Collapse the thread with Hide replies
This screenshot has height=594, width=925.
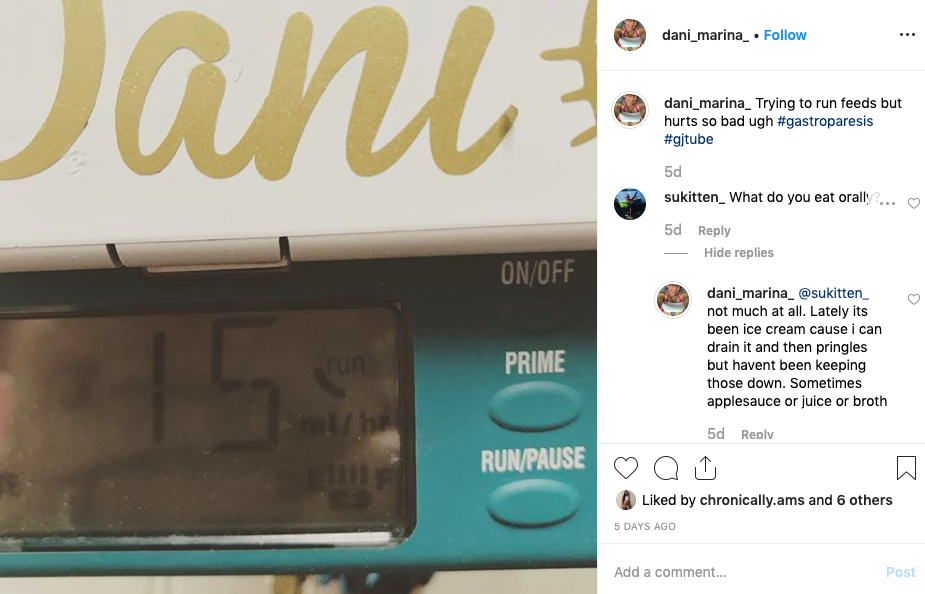[x=739, y=252]
